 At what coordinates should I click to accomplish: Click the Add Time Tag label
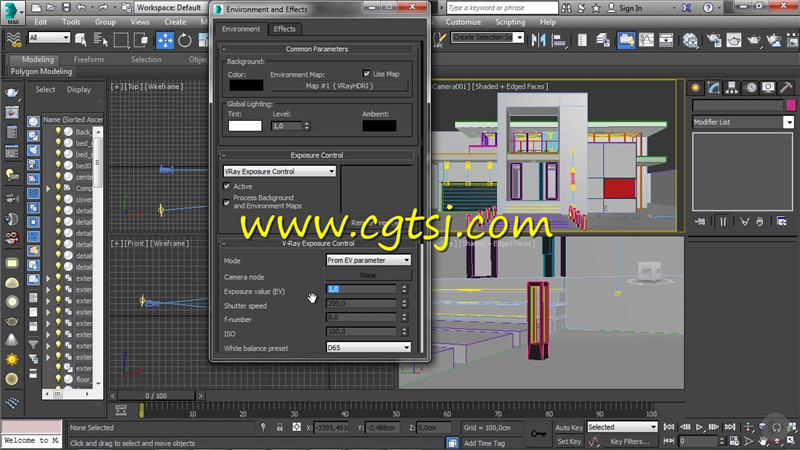[x=484, y=443]
